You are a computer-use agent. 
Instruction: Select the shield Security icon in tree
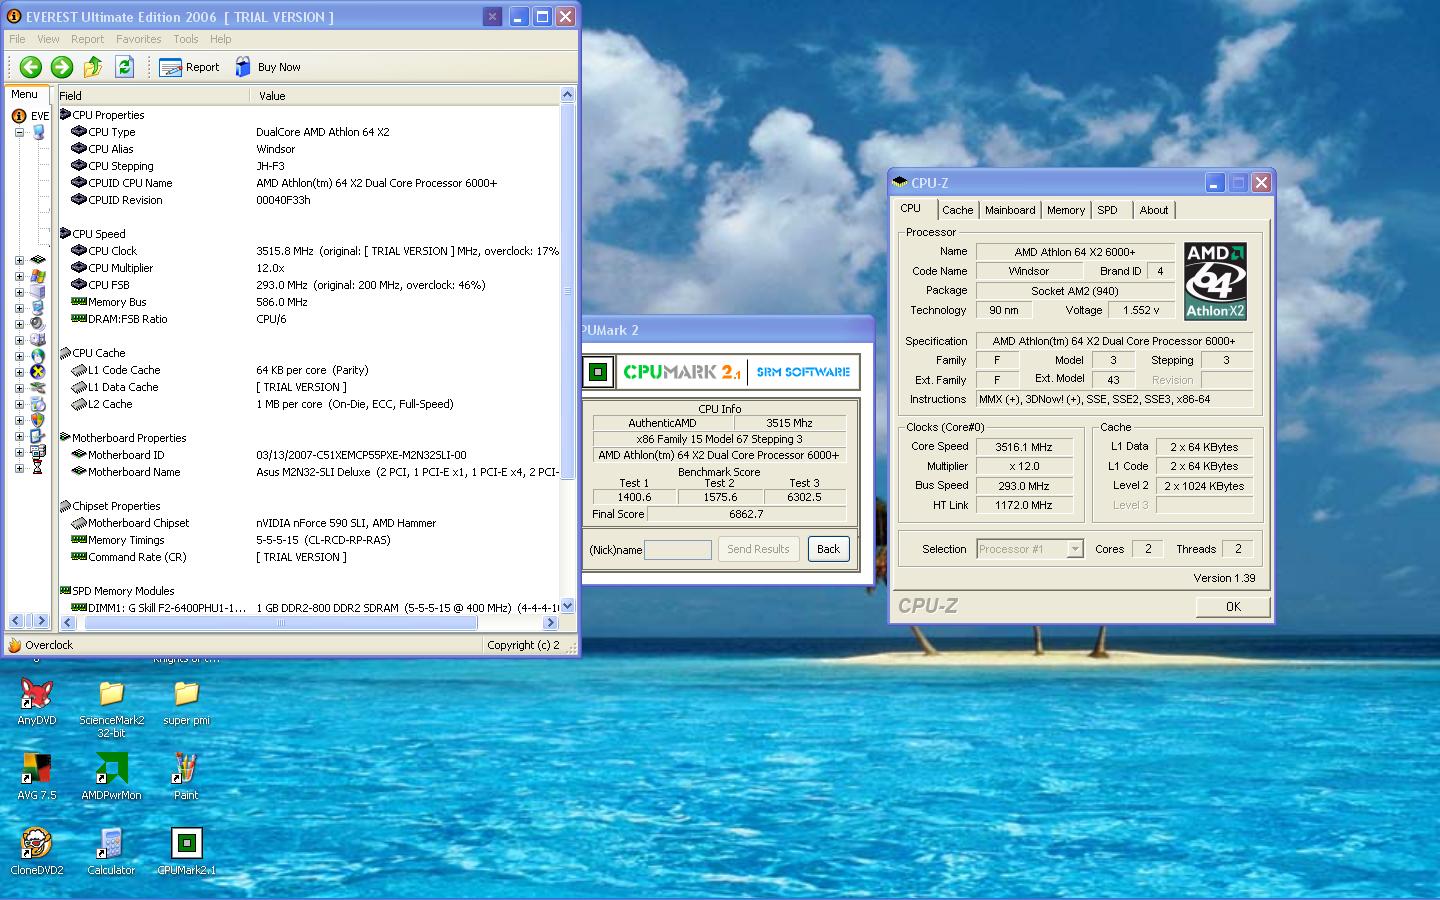38,420
